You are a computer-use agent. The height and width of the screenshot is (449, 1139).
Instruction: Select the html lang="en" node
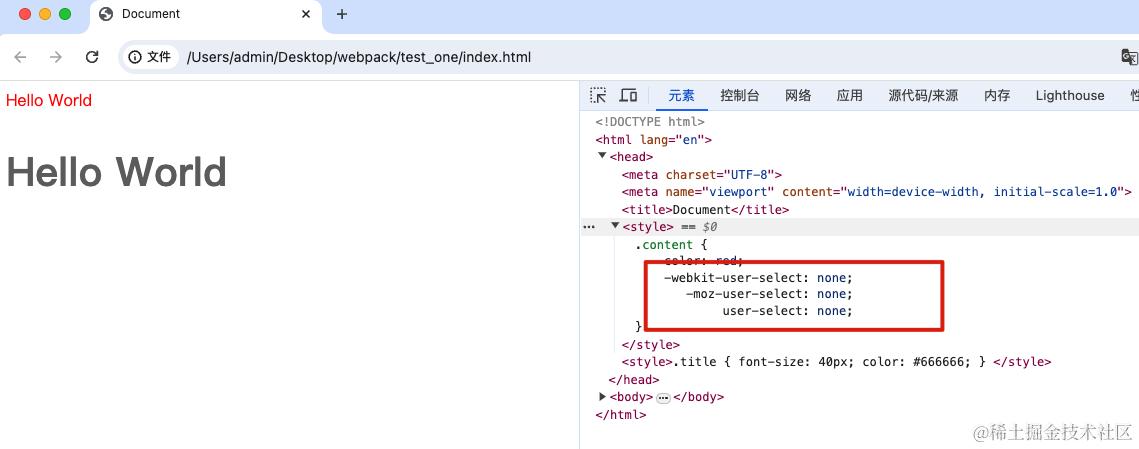[654, 139]
